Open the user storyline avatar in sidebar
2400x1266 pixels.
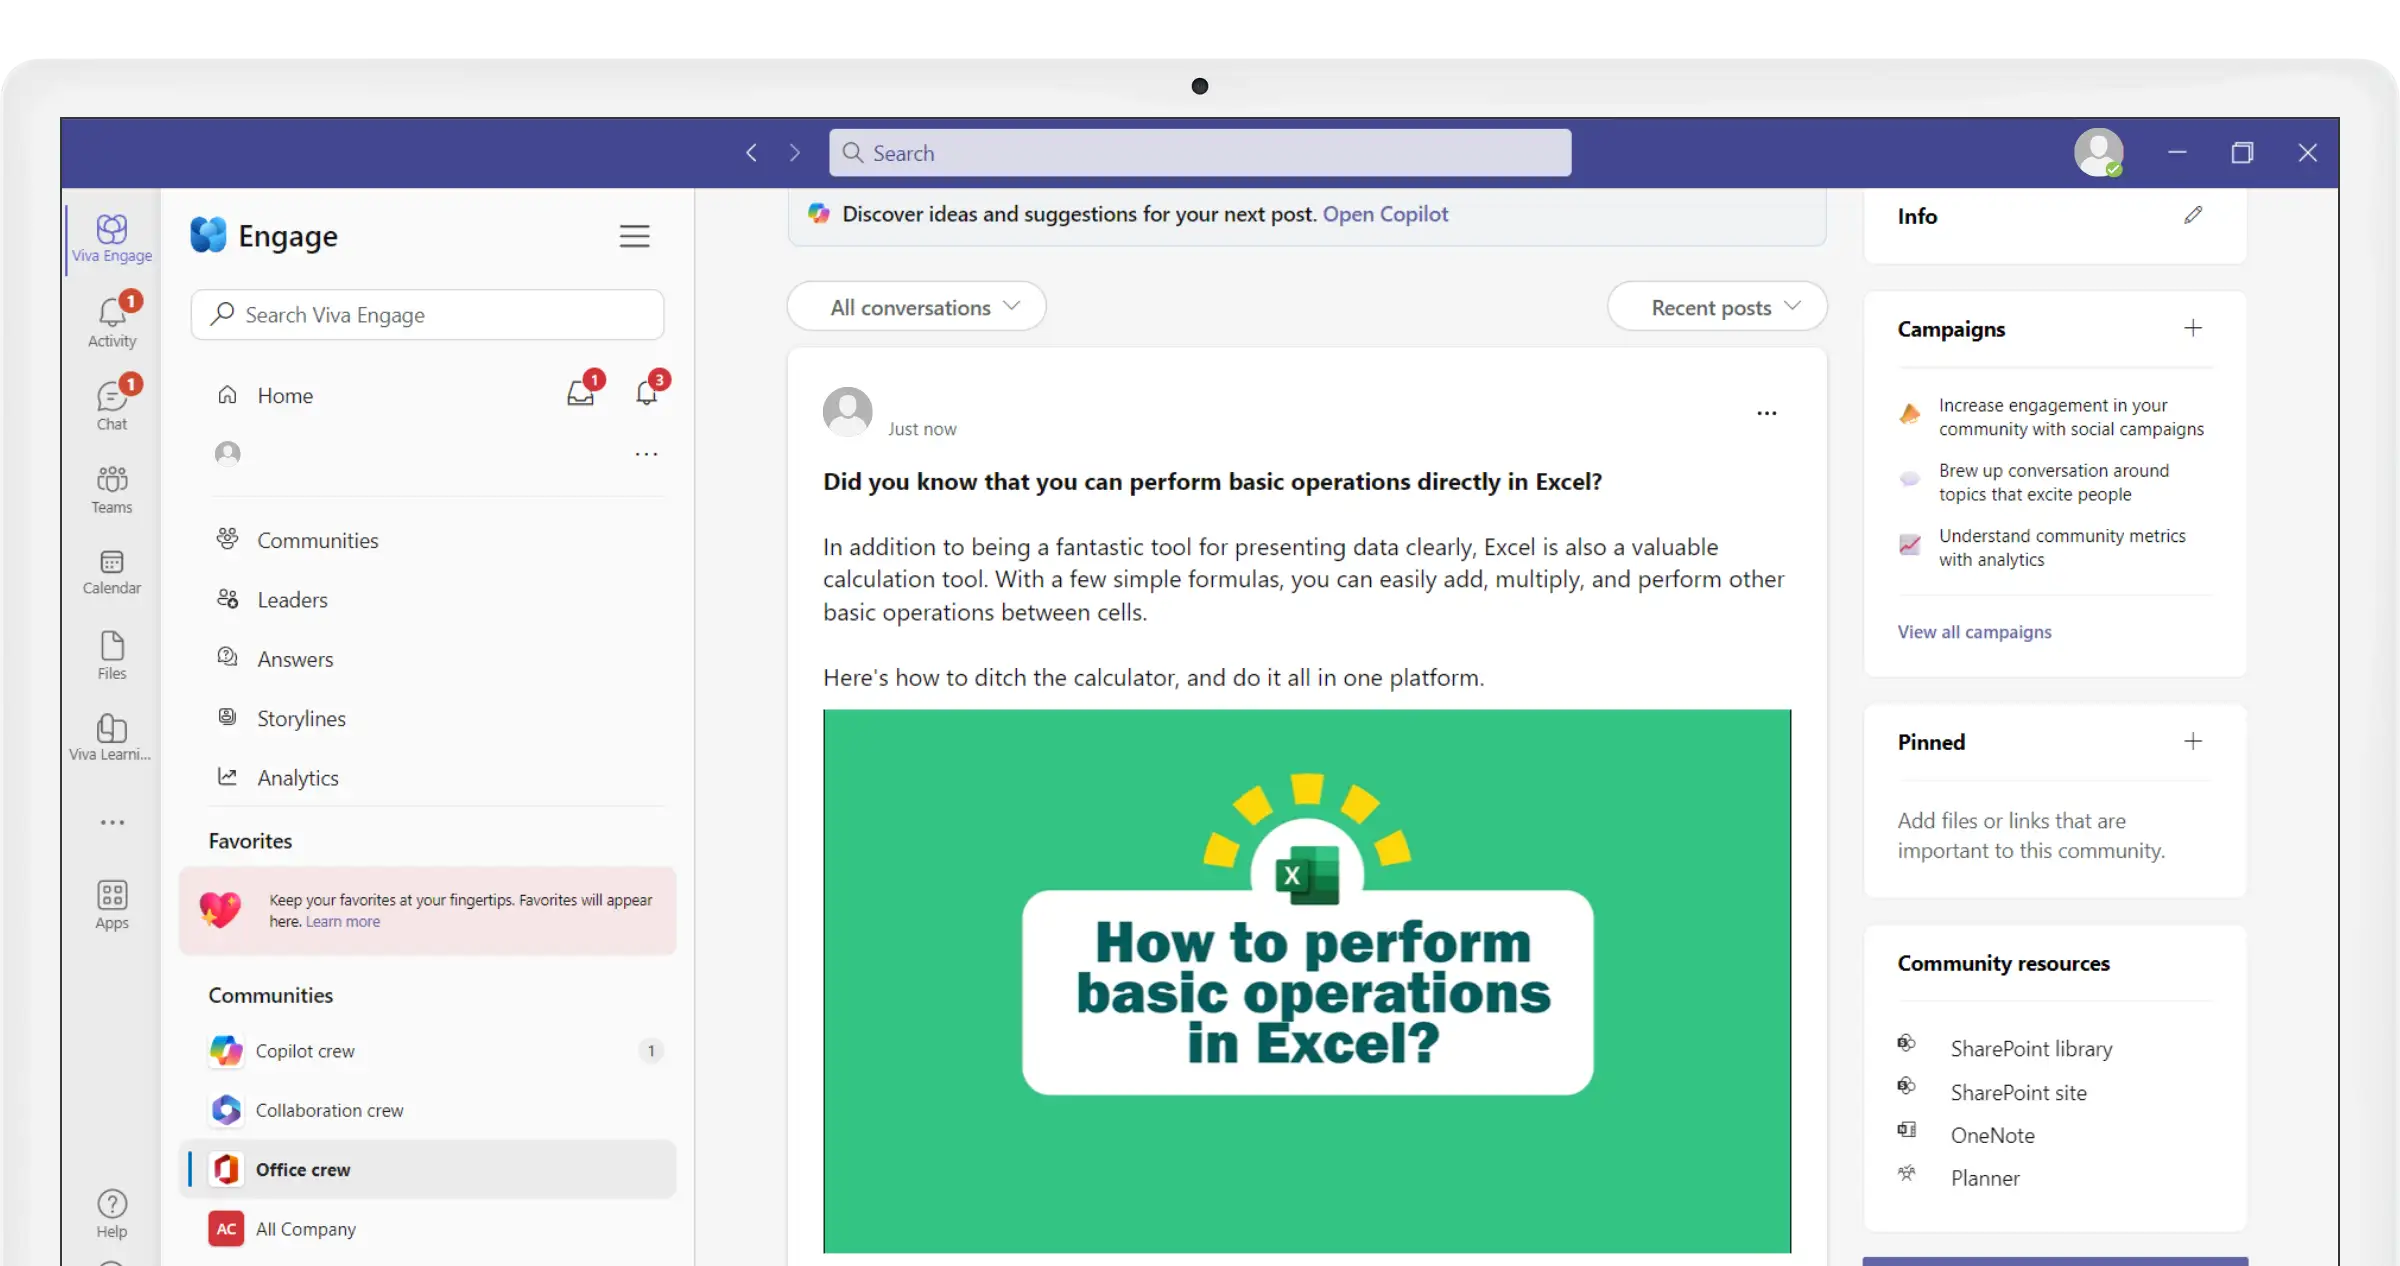[x=228, y=454]
